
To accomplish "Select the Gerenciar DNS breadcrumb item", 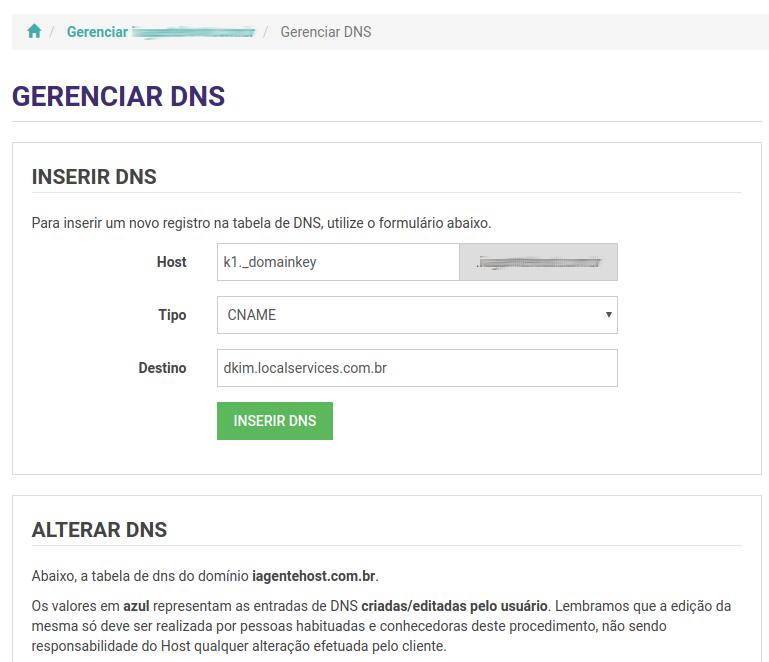I will click(x=325, y=32).
